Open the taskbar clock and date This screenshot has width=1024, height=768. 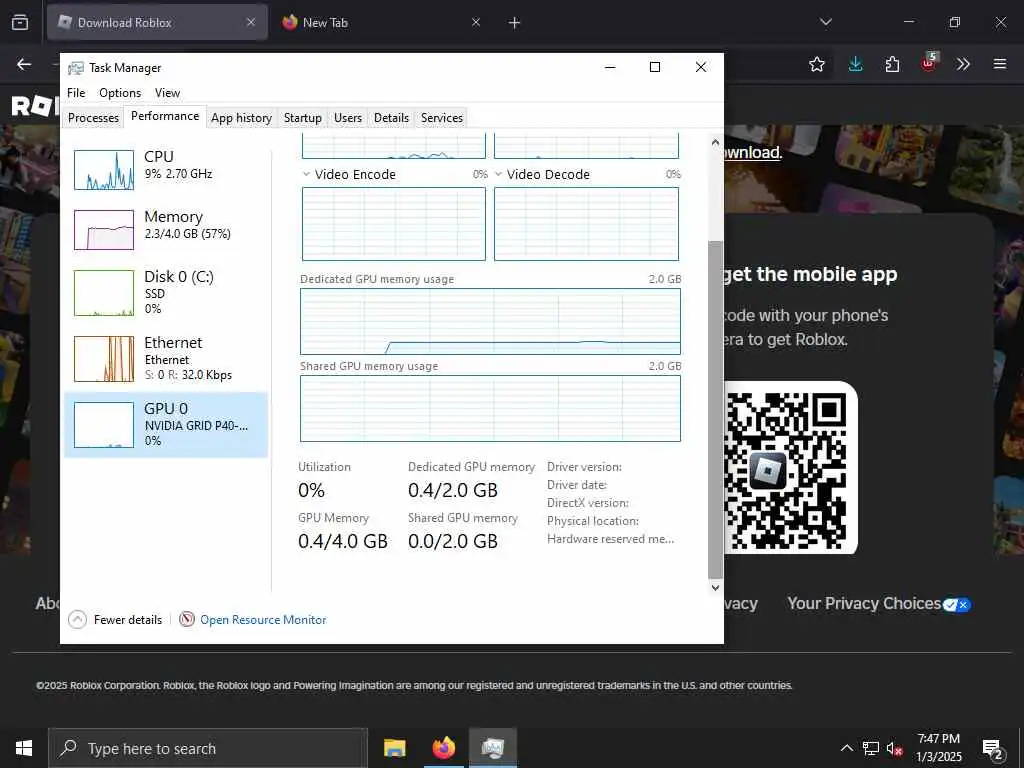[x=938, y=748]
